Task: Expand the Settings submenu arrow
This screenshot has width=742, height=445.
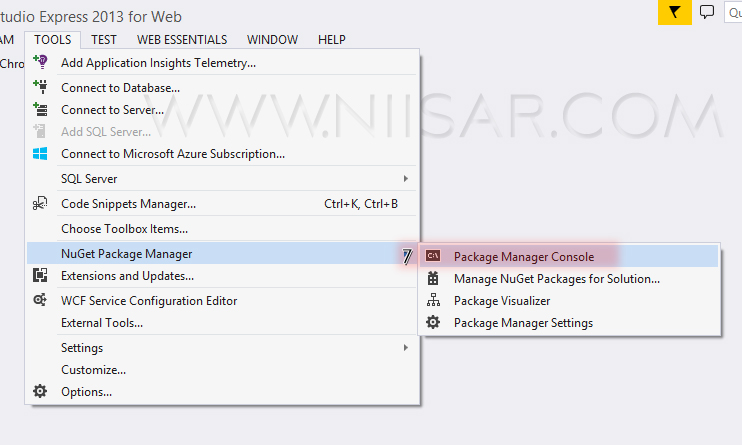Action: 406,347
